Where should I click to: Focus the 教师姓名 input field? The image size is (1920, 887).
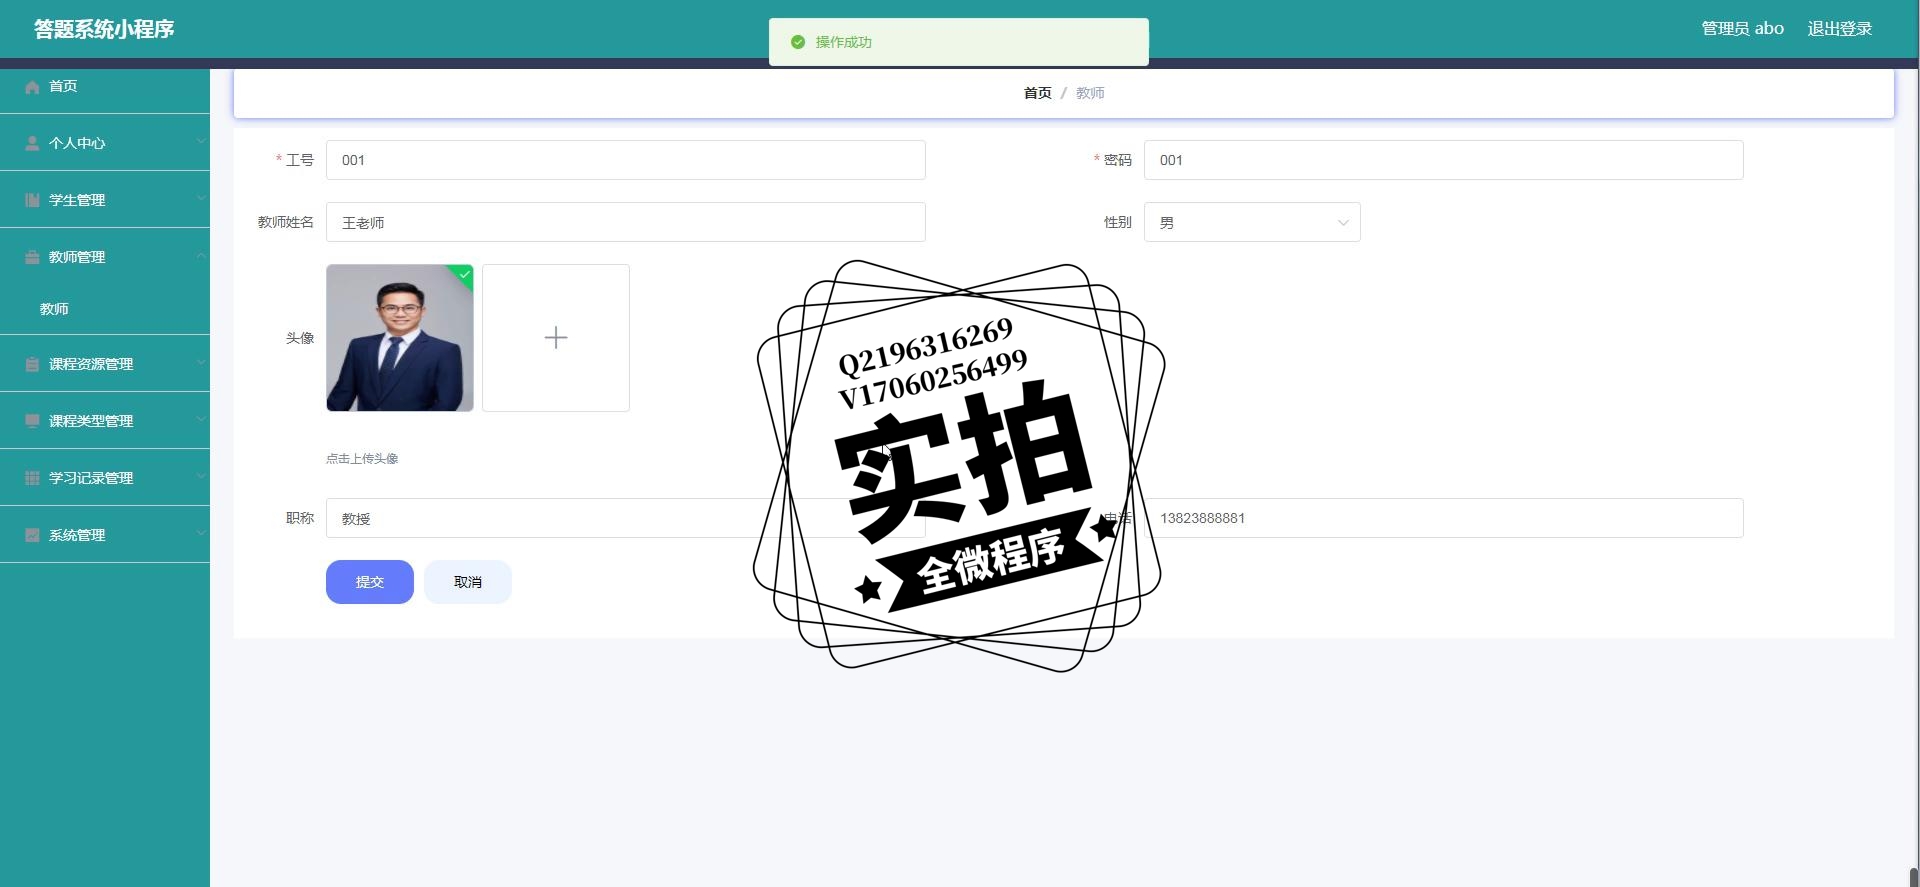click(x=626, y=222)
